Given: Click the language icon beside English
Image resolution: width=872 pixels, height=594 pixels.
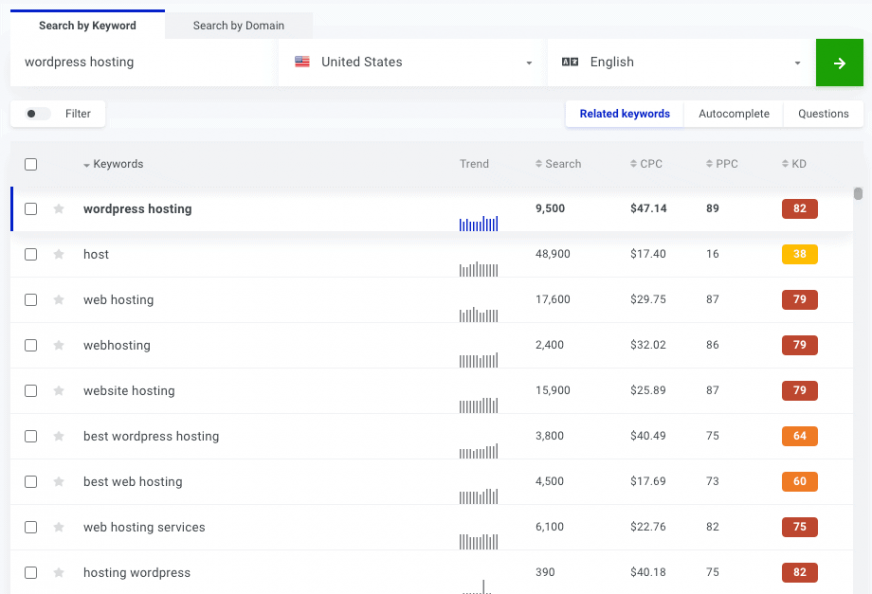Looking at the screenshot, I should pyautogui.click(x=570, y=62).
